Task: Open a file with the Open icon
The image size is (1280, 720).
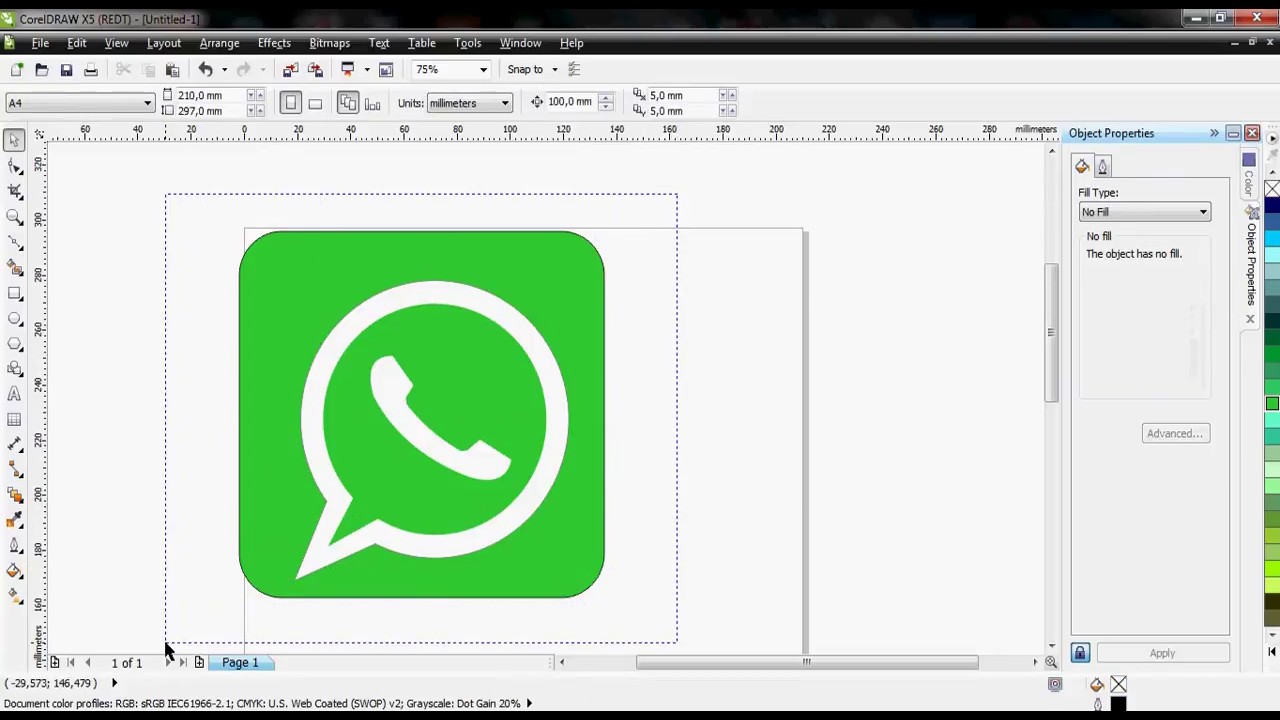Action: [x=41, y=69]
